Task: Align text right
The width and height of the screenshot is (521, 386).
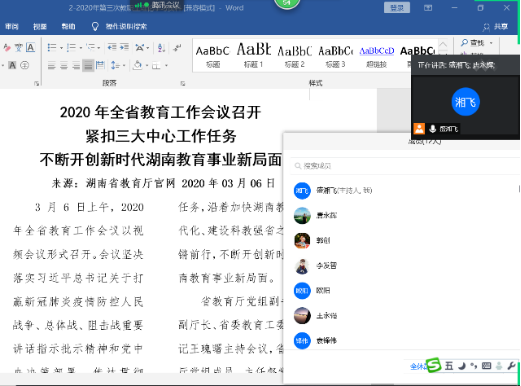Action: (x=76, y=65)
